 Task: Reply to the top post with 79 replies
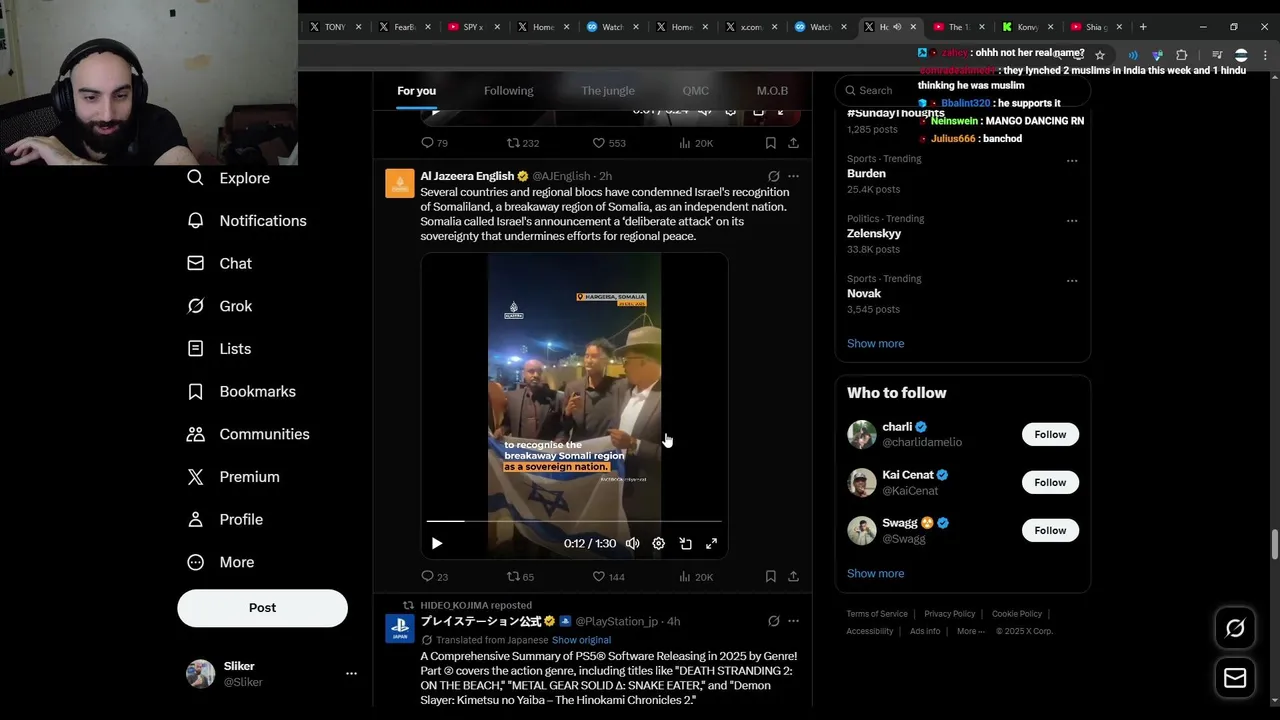(434, 143)
